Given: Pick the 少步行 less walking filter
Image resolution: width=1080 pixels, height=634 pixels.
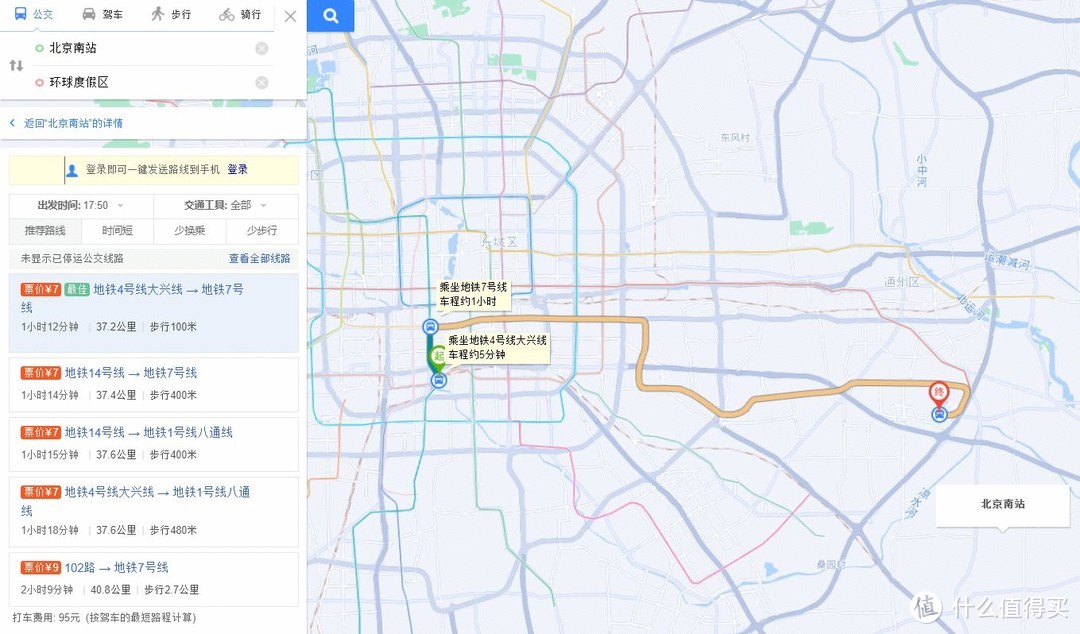Looking at the screenshot, I should point(262,231).
